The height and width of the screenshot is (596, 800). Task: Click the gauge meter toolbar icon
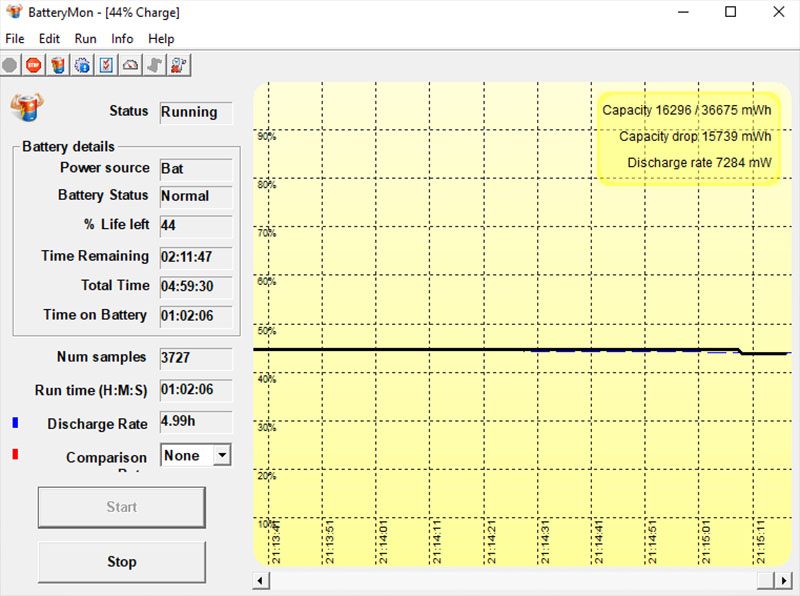click(131, 65)
